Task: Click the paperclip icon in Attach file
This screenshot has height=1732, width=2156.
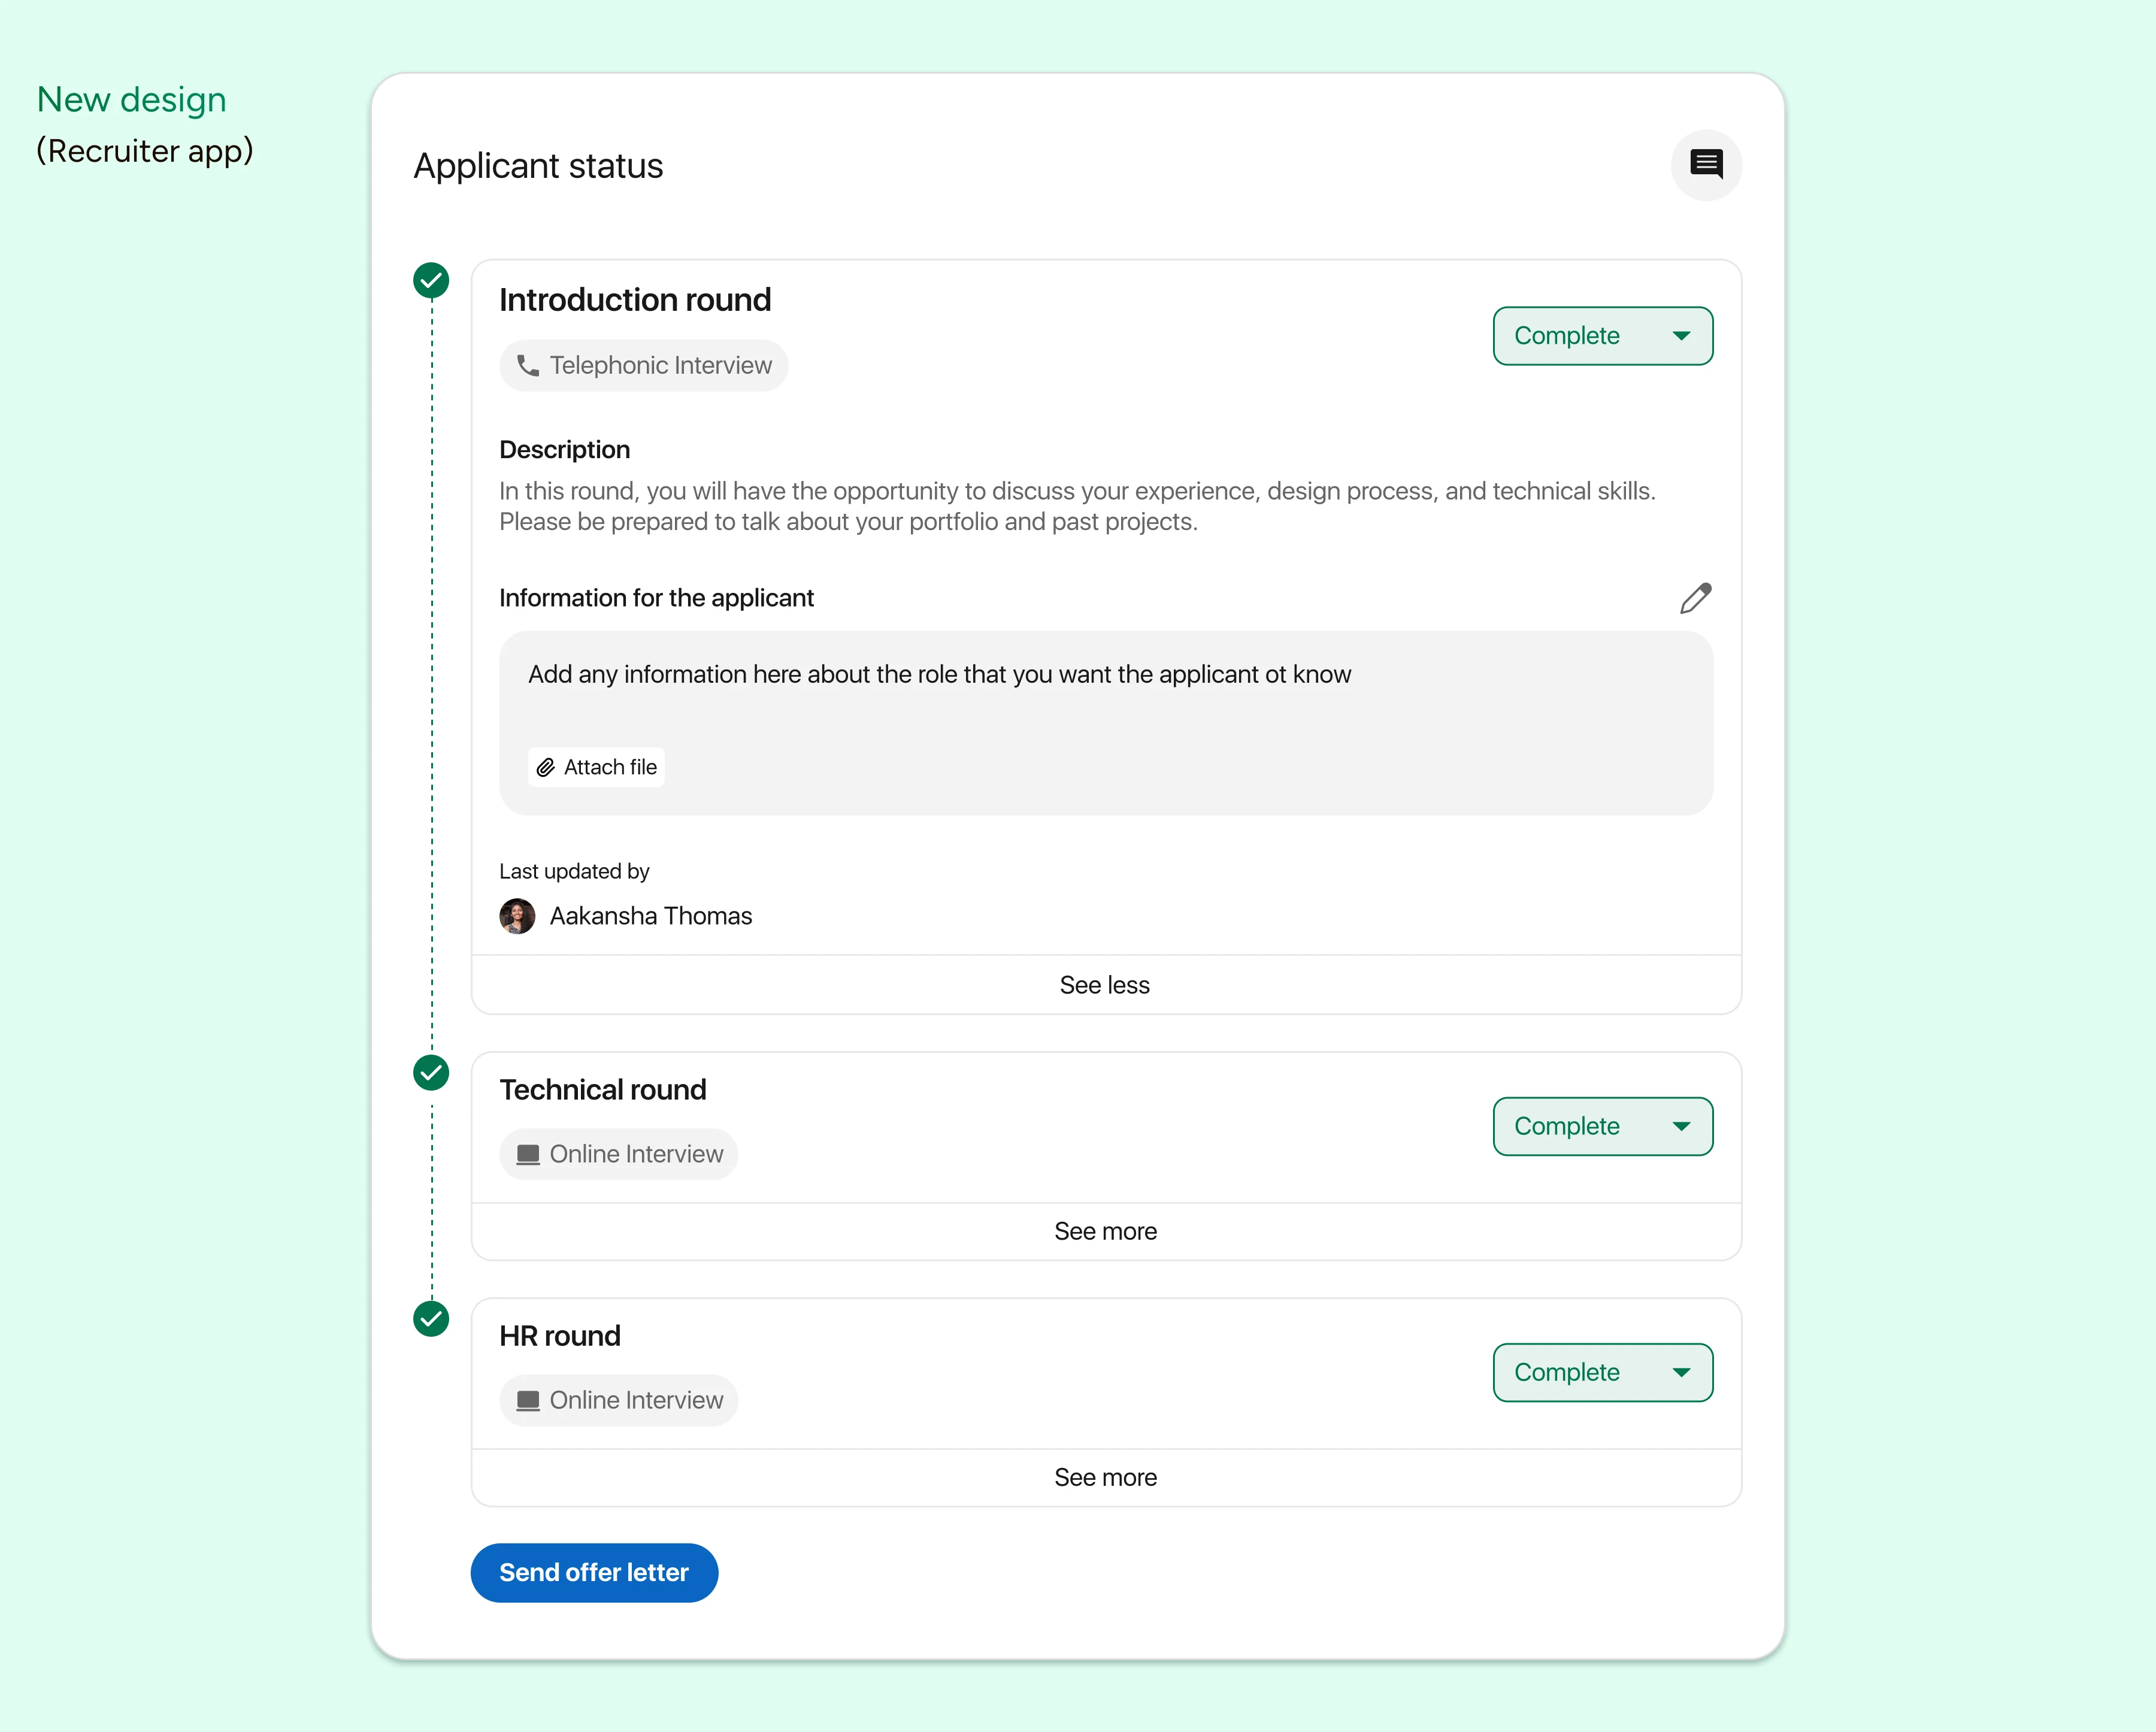Action: (545, 767)
